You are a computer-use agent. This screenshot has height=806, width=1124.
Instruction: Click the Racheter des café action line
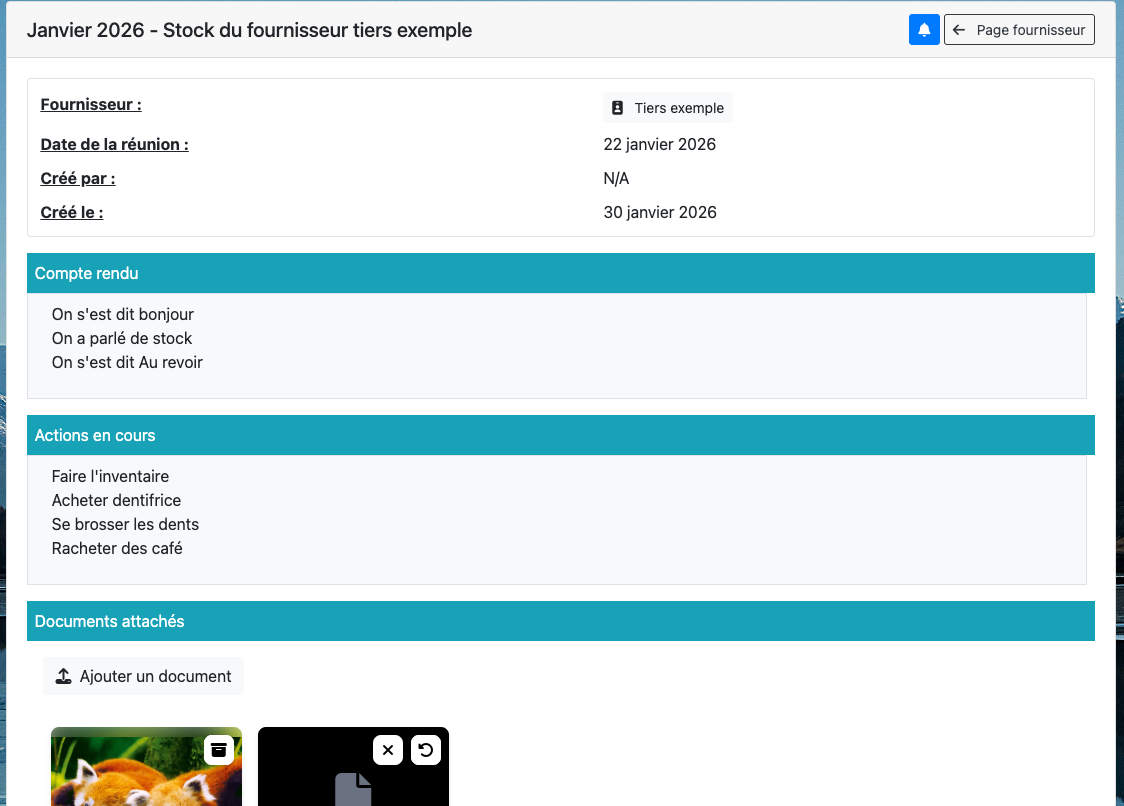(x=117, y=548)
